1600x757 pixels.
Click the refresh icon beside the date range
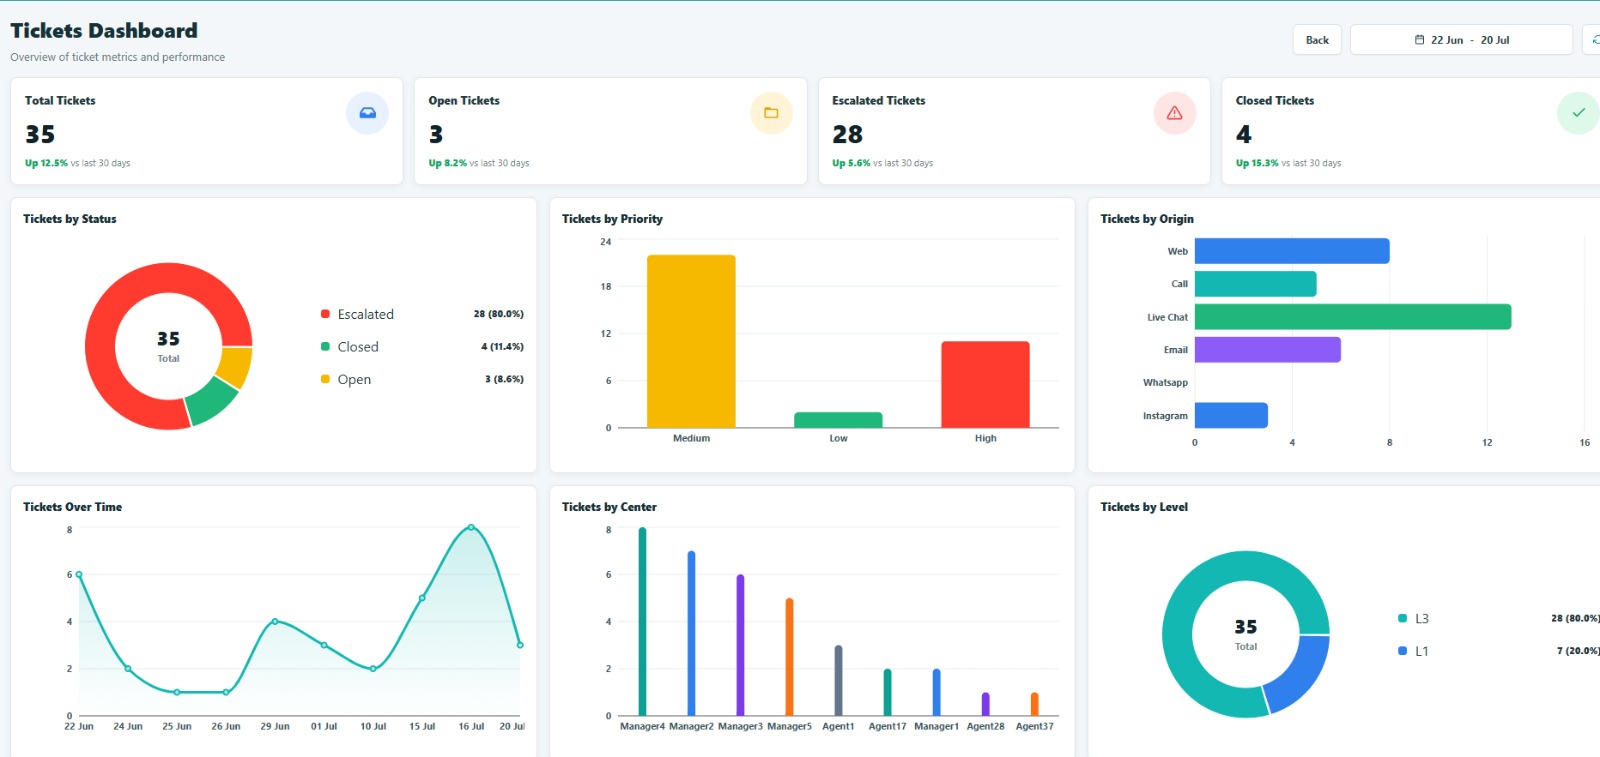click(x=1595, y=40)
